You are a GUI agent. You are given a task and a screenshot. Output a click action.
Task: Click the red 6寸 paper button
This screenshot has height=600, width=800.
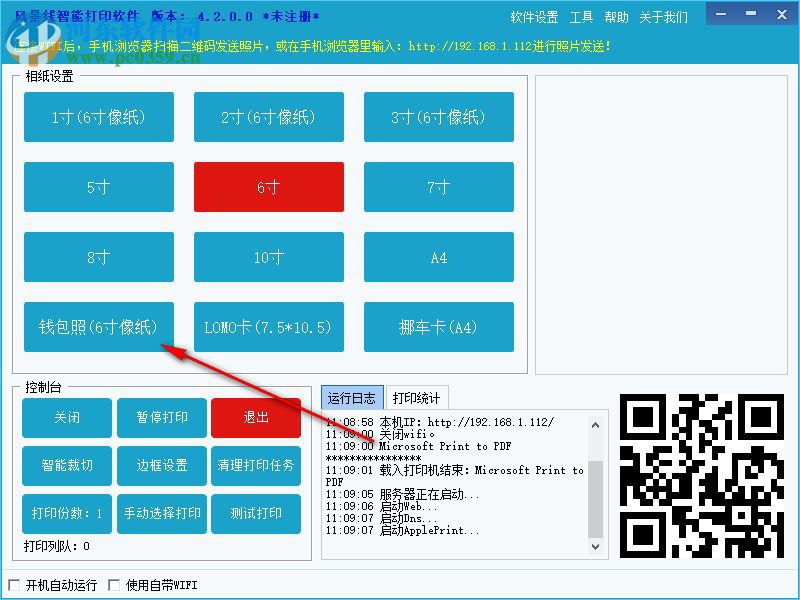(x=268, y=187)
